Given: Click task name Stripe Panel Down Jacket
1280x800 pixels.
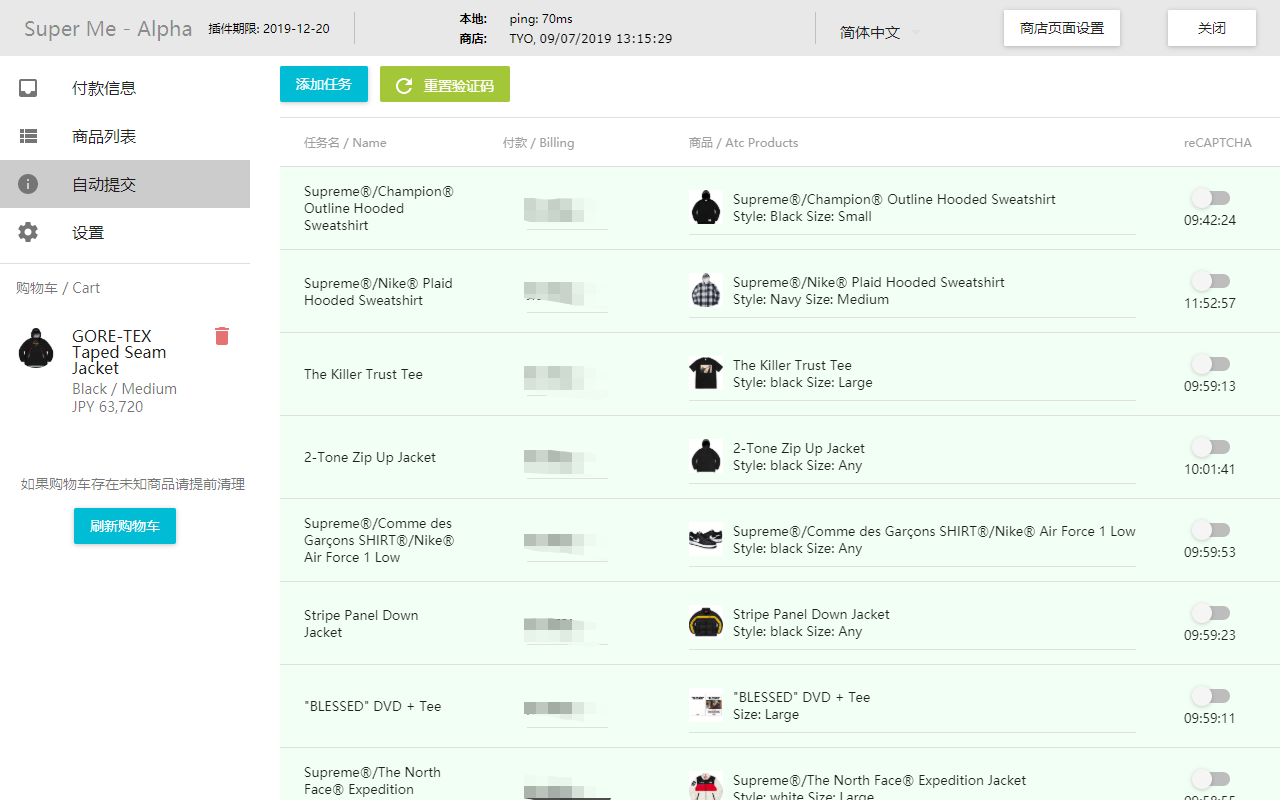Looking at the screenshot, I should [x=361, y=623].
